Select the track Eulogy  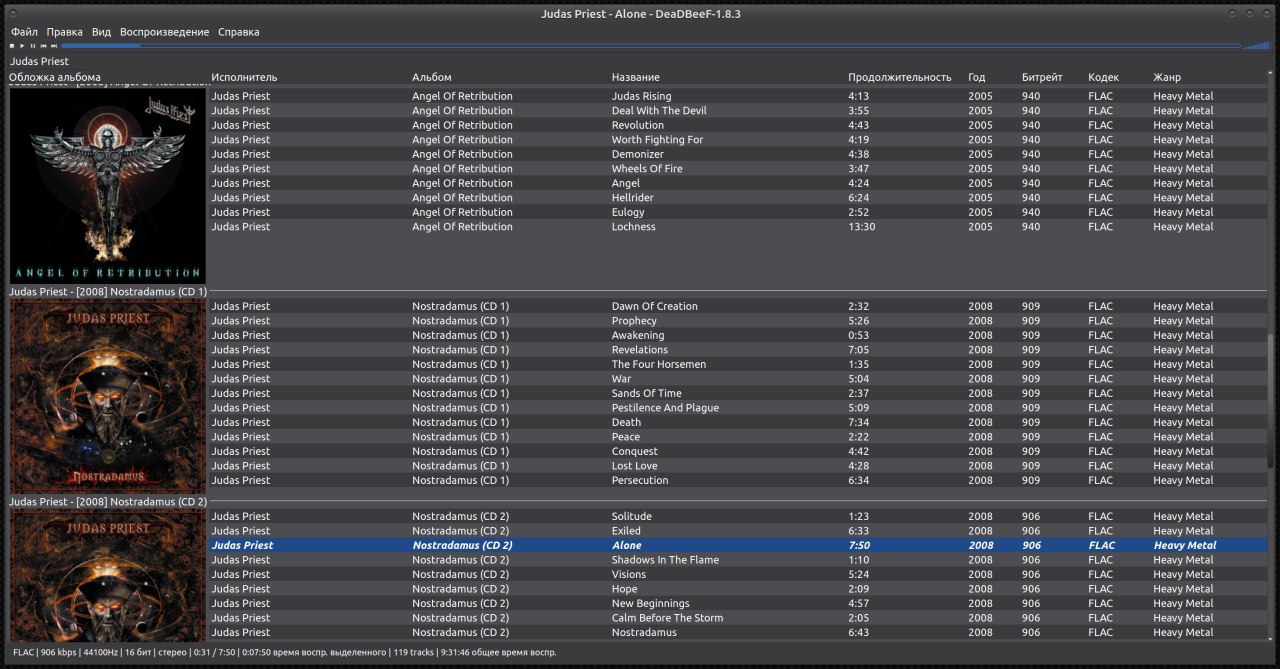(738, 212)
